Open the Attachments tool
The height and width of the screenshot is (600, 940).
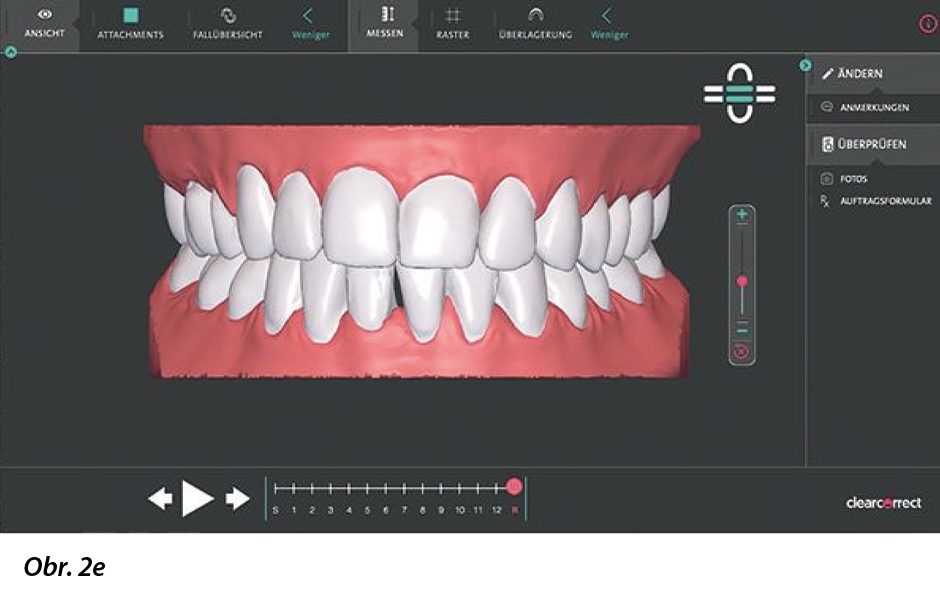(x=131, y=23)
